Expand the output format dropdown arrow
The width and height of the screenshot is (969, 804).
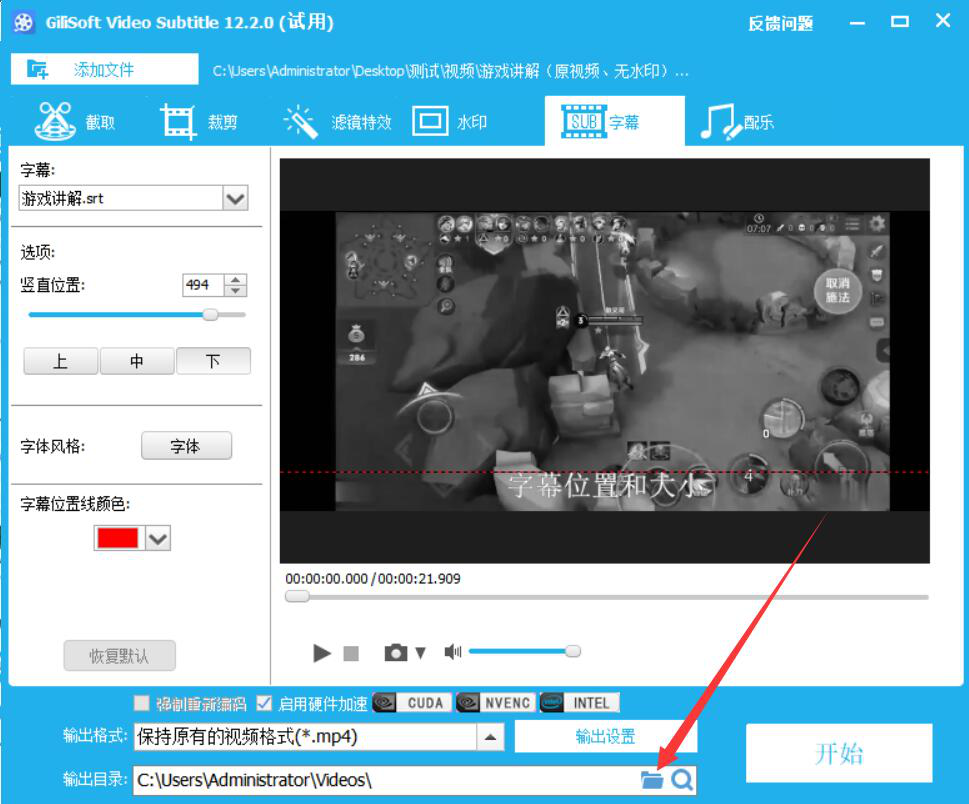click(x=491, y=737)
